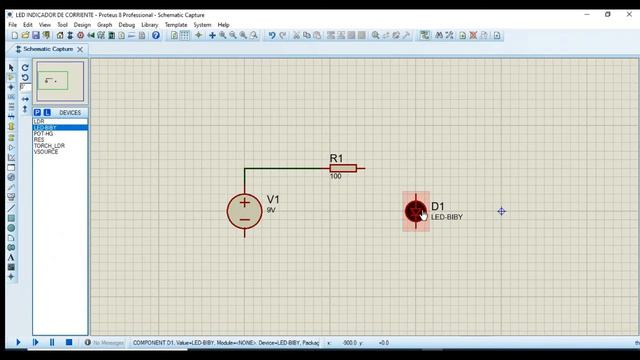This screenshot has width=640, height=360.
Task: Open the Debug menu
Action: click(127, 25)
